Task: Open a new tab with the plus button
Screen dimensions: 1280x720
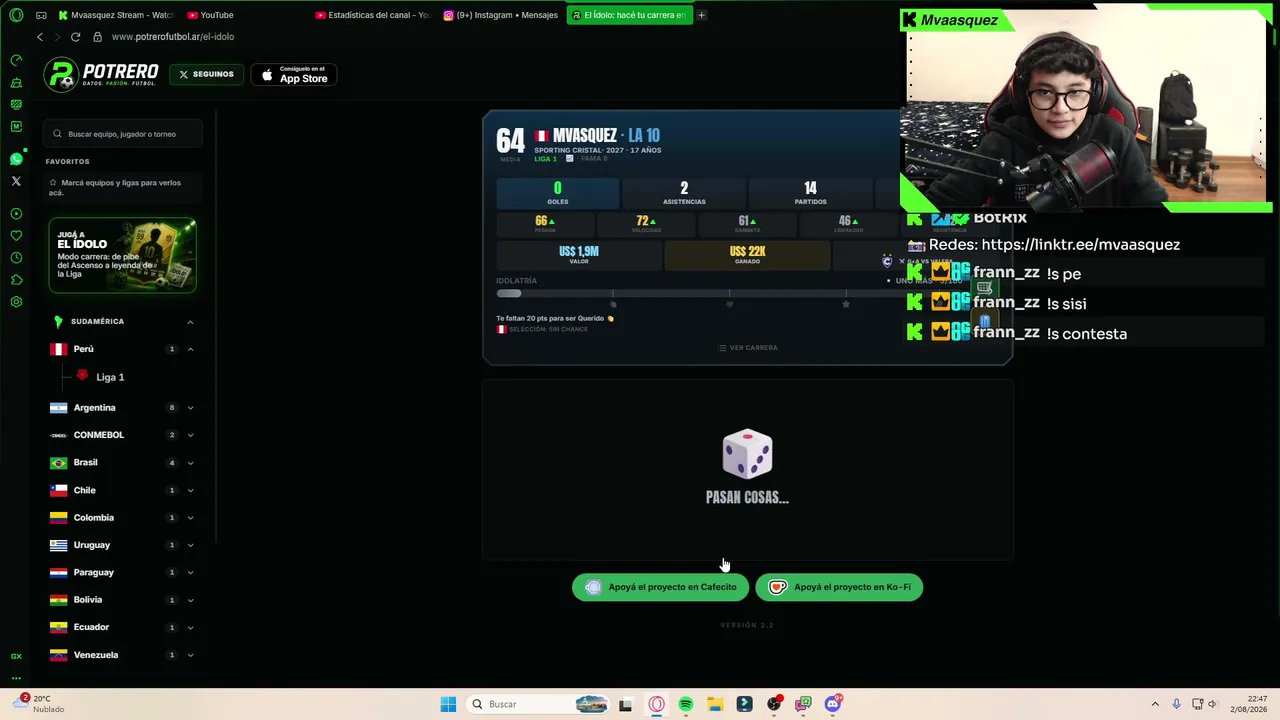Action: (701, 15)
